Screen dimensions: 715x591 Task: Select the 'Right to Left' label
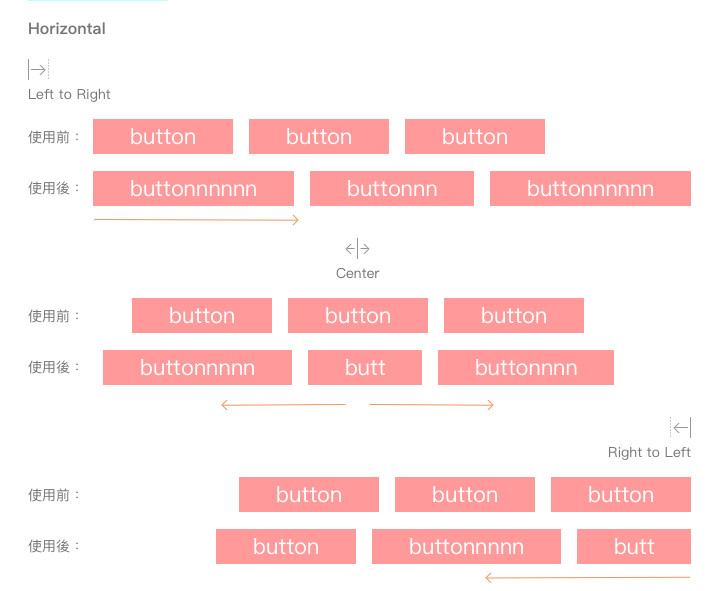[x=649, y=452]
